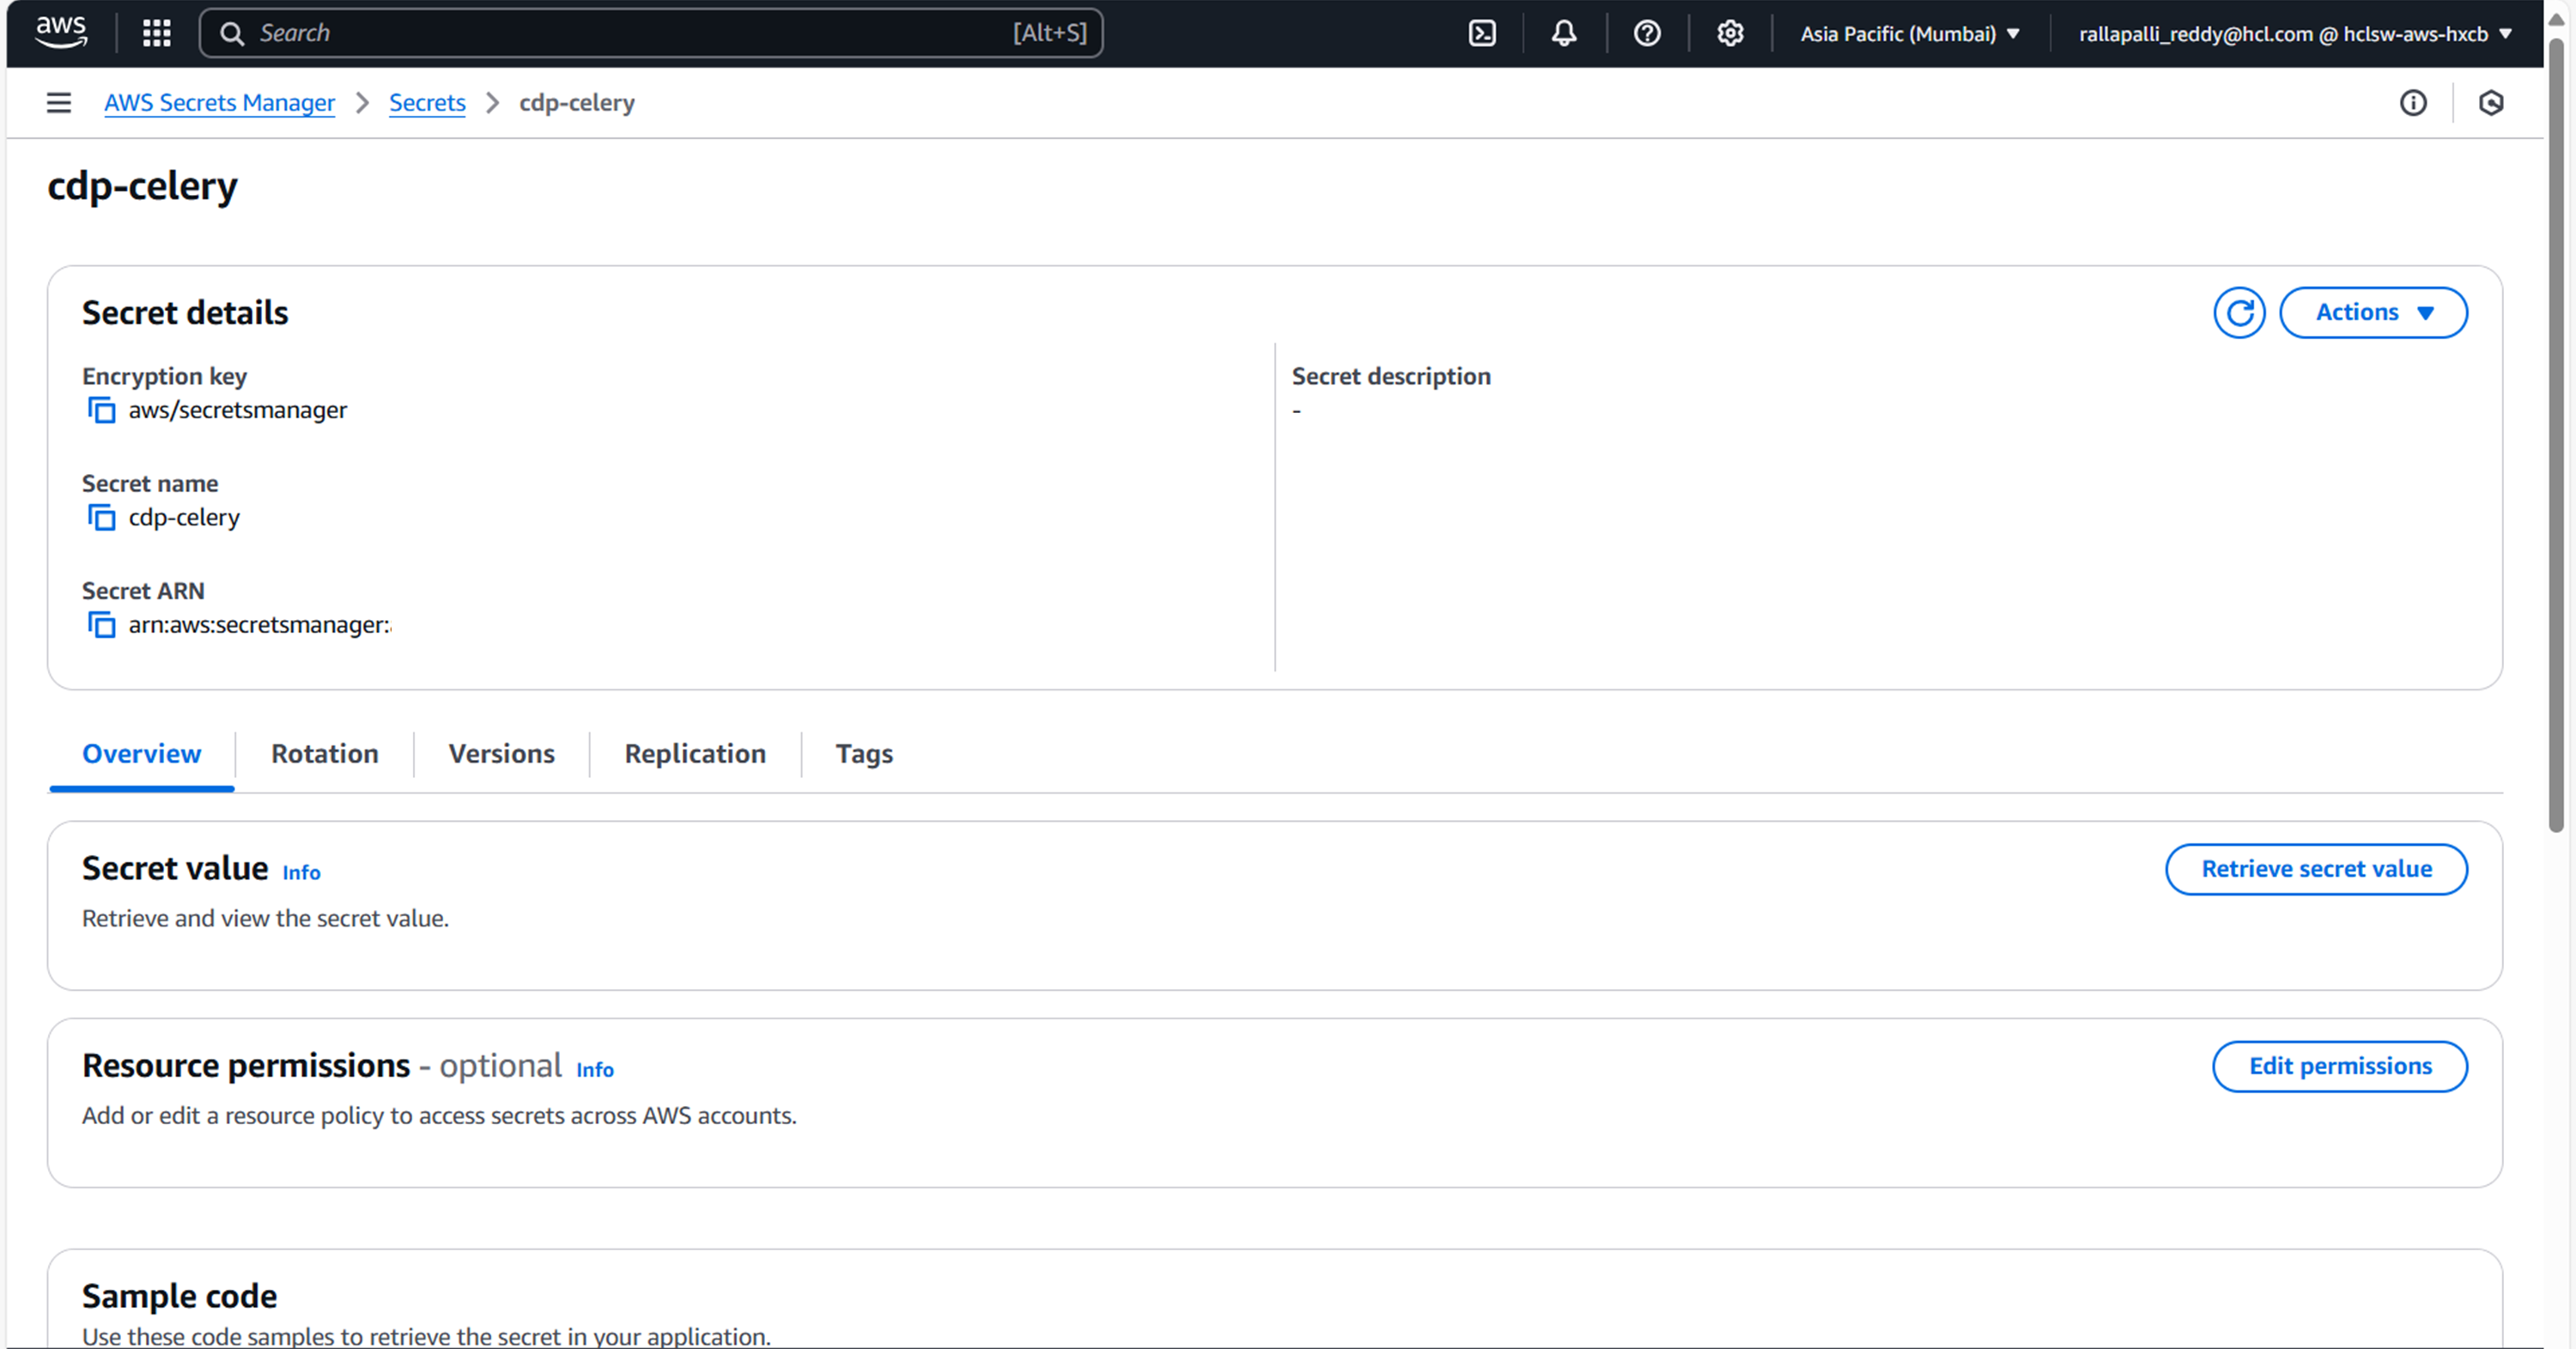Screen dimensions: 2576x1349
Task: Open the help question mark icon
Action: pyautogui.click(x=1647, y=33)
